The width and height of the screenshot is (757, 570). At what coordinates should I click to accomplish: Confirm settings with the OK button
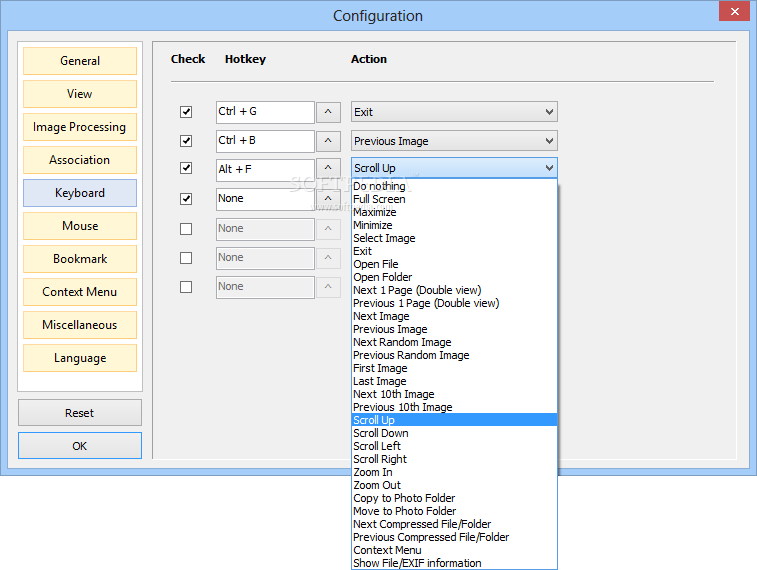pos(80,445)
